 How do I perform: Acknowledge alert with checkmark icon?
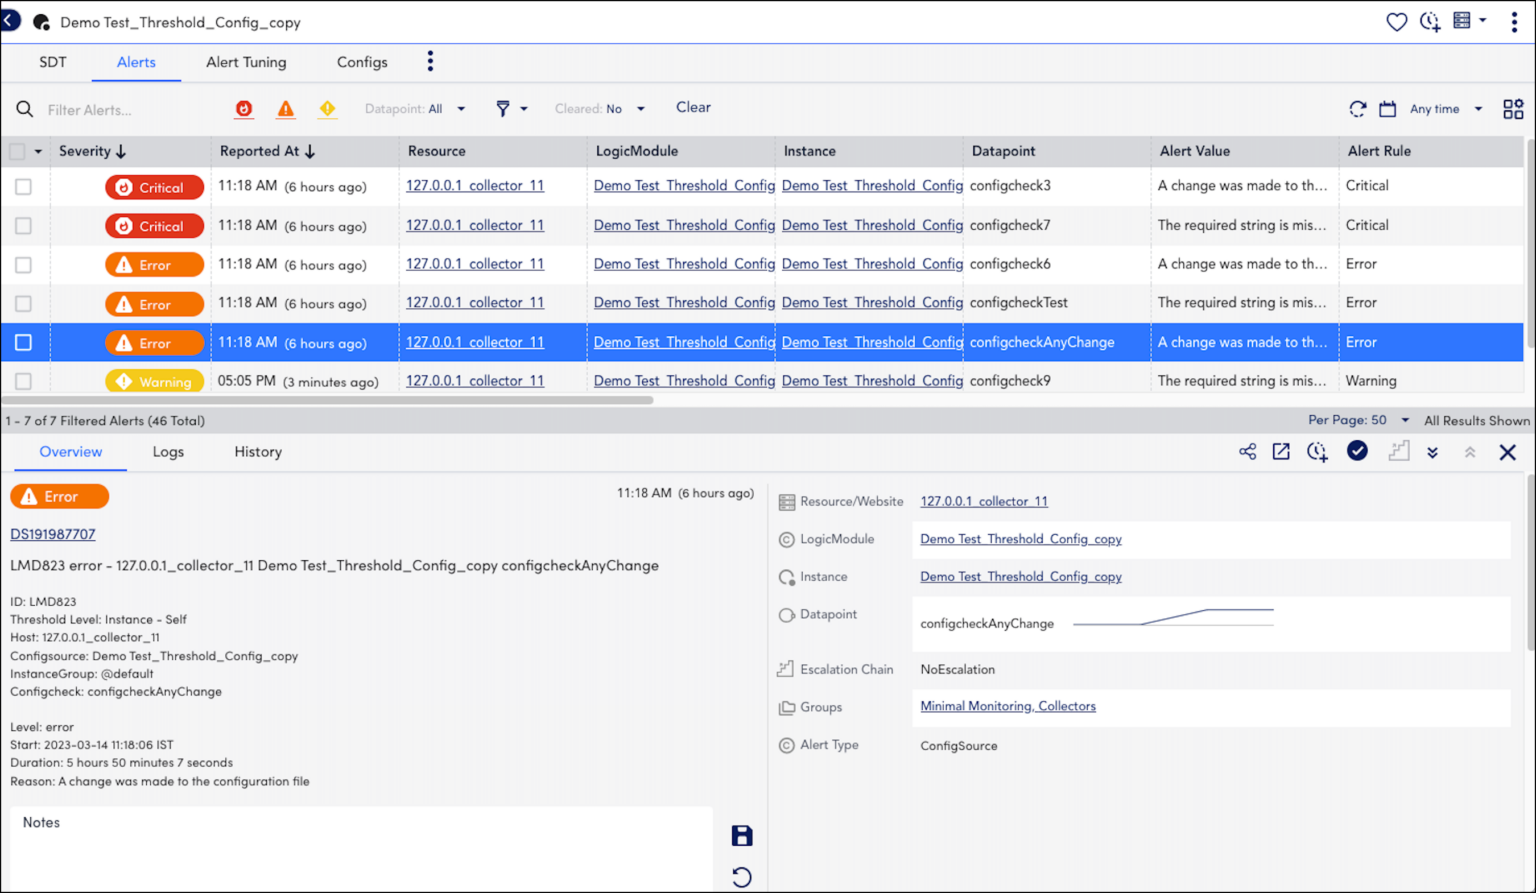[x=1357, y=452]
